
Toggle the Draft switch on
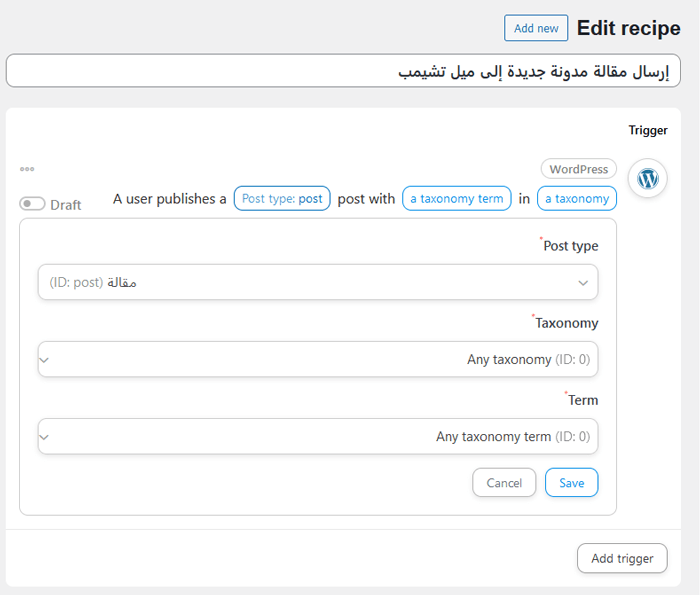point(32,204)
